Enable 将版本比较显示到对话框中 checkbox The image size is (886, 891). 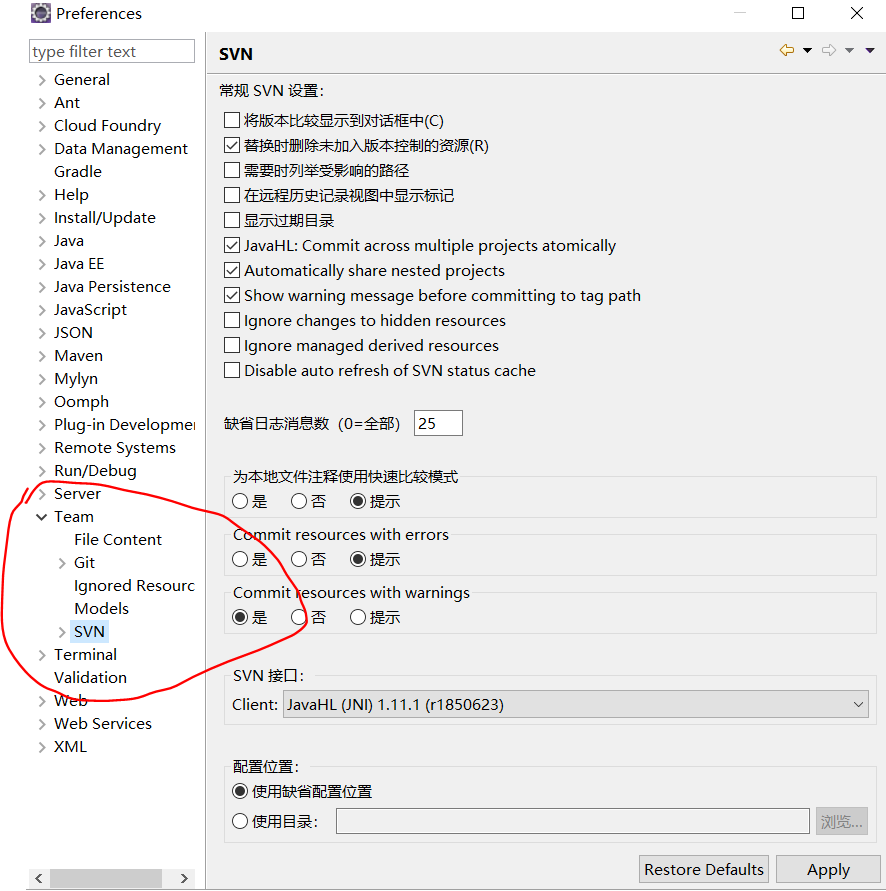232,120
